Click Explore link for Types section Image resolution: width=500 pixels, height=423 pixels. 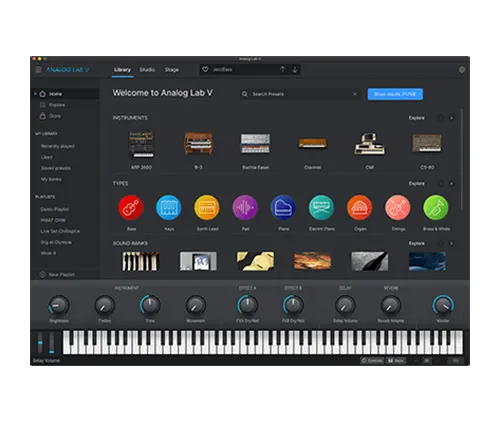(x=417, y=184)
